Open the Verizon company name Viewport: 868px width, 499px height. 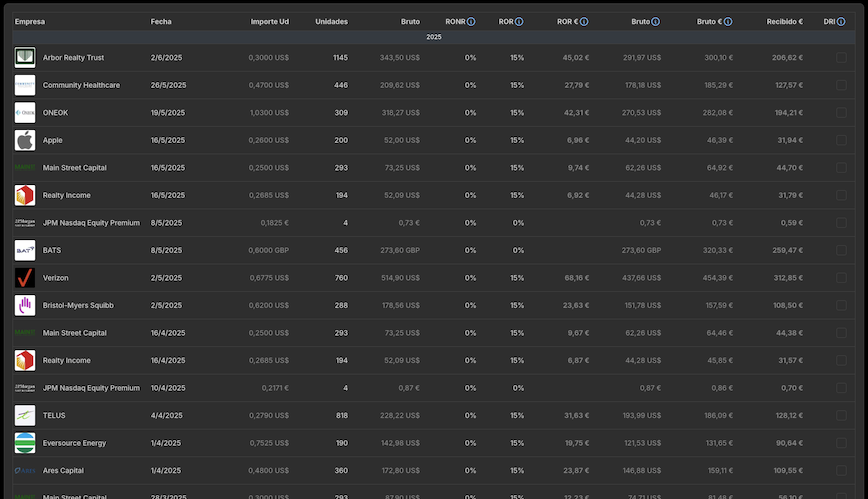[x=56, y=278]
